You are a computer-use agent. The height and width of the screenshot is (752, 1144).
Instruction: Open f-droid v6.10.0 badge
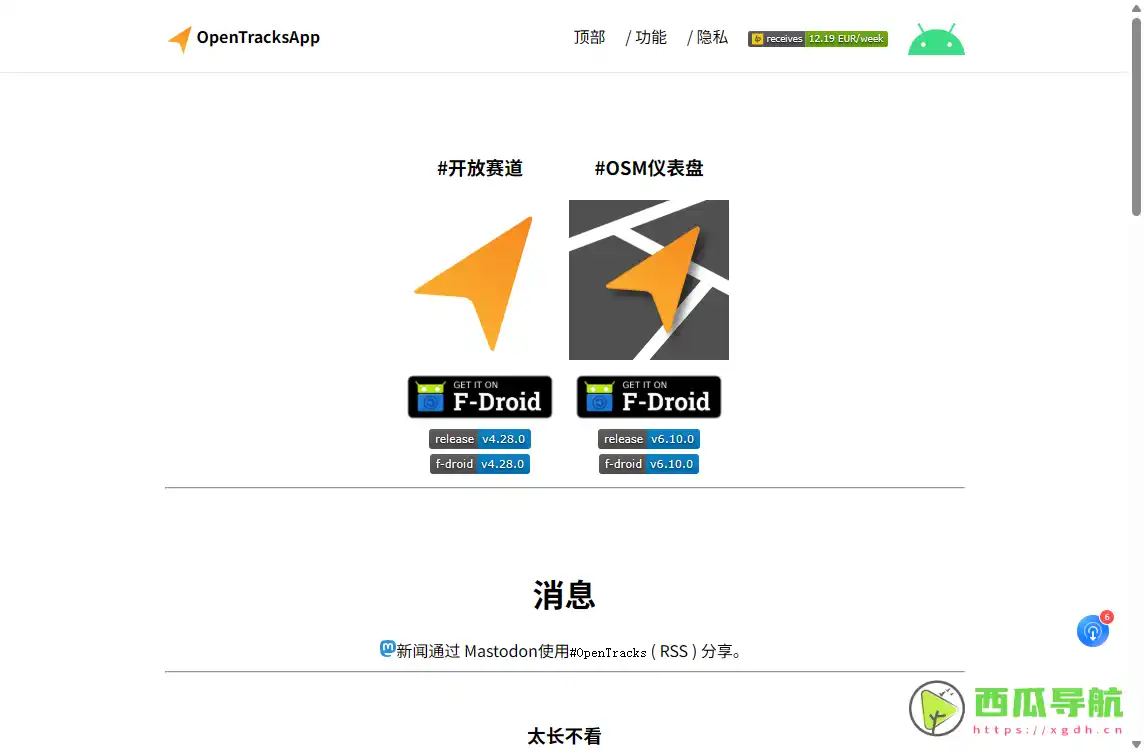(x=649, y=464)
